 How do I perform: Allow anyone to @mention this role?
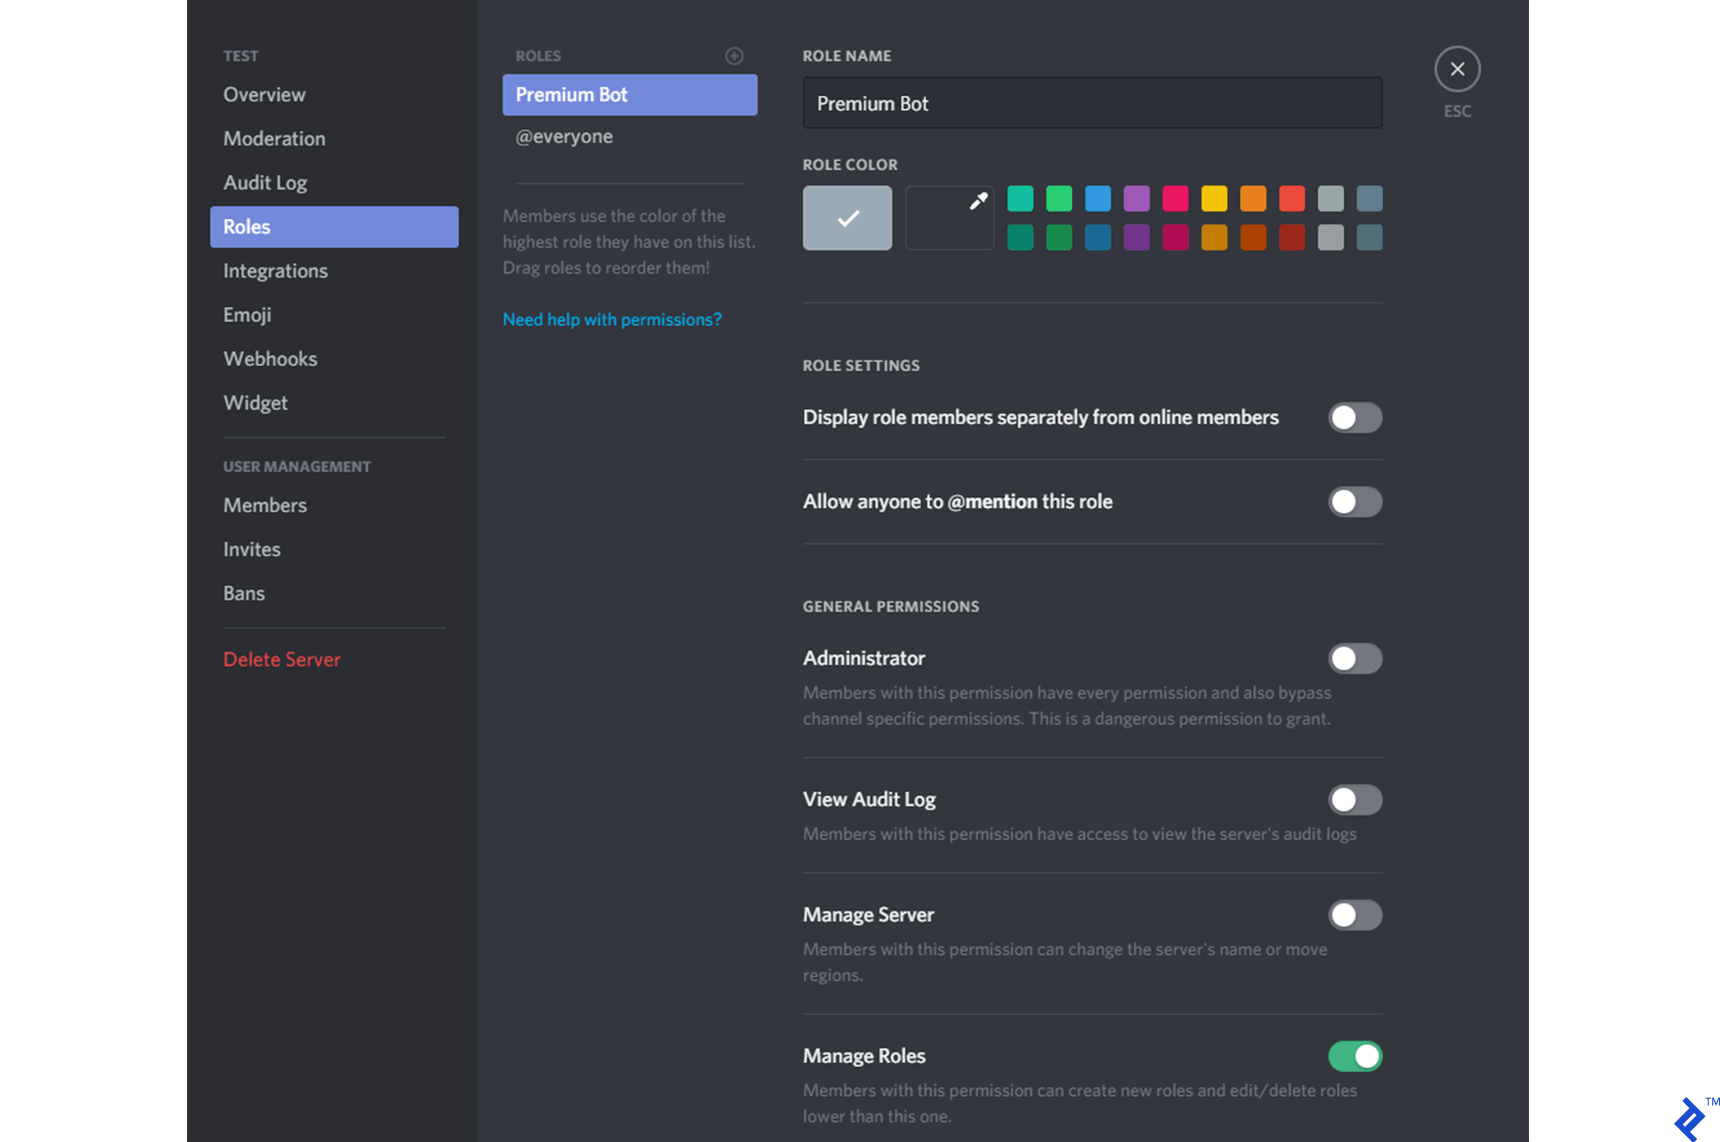pos(1355,501)
